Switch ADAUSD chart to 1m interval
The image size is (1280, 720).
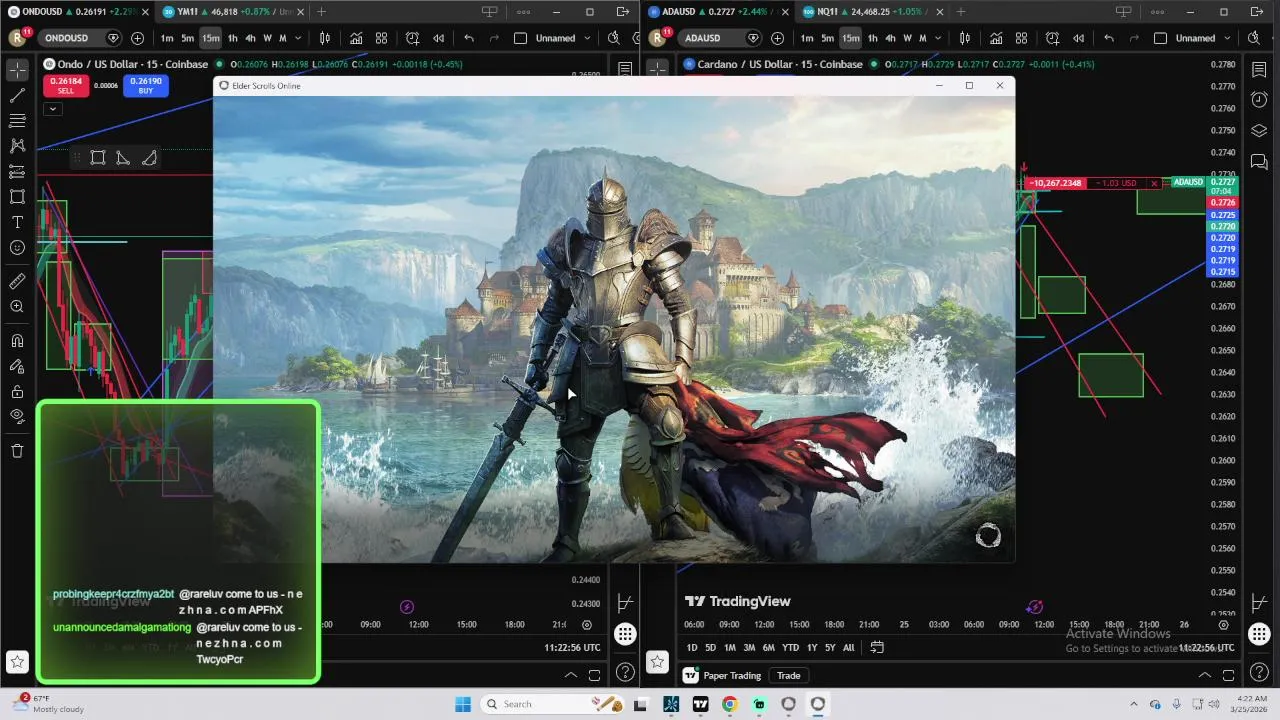tap(807, 38)
